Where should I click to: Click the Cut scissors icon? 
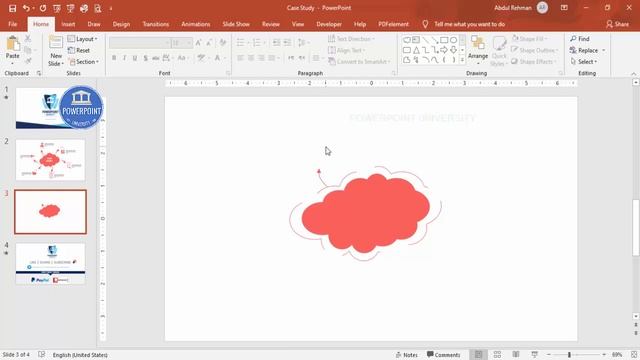click(x=28, y=39)
